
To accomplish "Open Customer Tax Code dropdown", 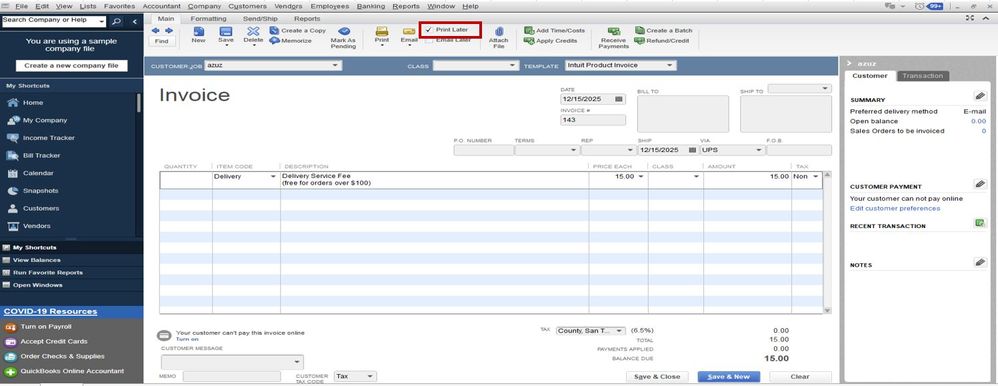I will 370,376.
